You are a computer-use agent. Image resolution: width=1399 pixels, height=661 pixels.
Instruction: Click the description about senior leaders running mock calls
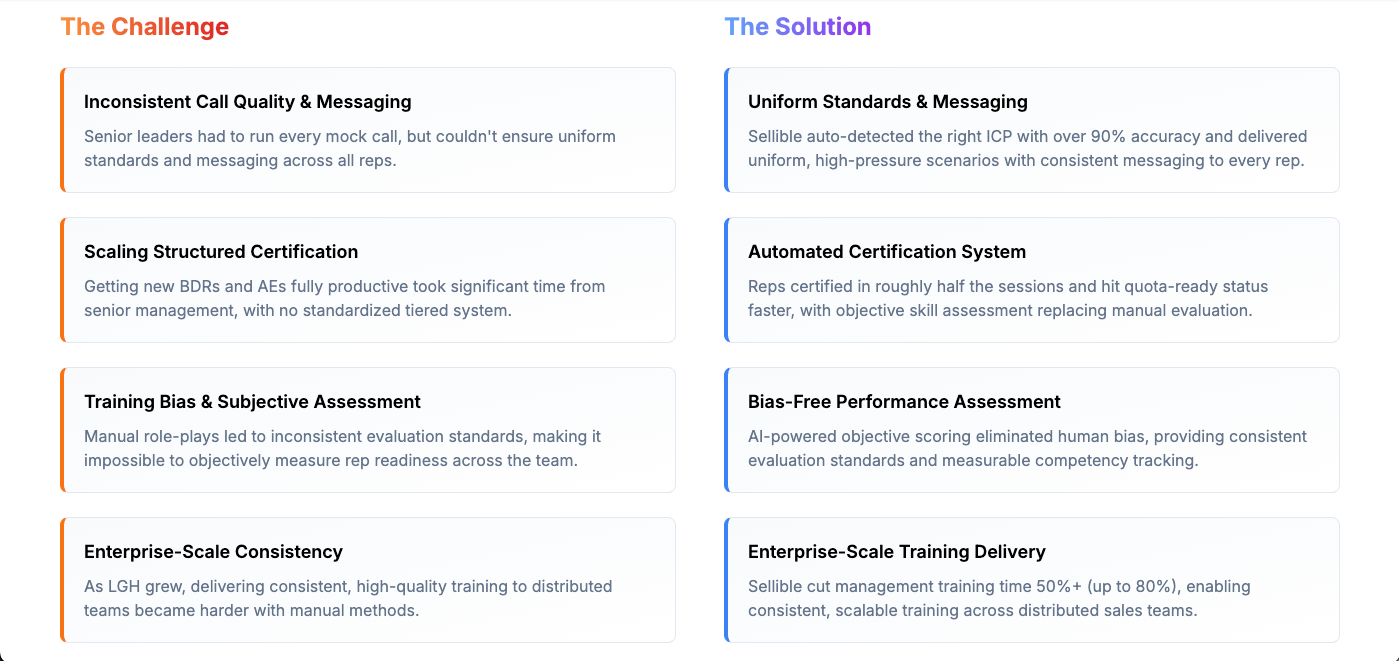(x=349, y=148)
